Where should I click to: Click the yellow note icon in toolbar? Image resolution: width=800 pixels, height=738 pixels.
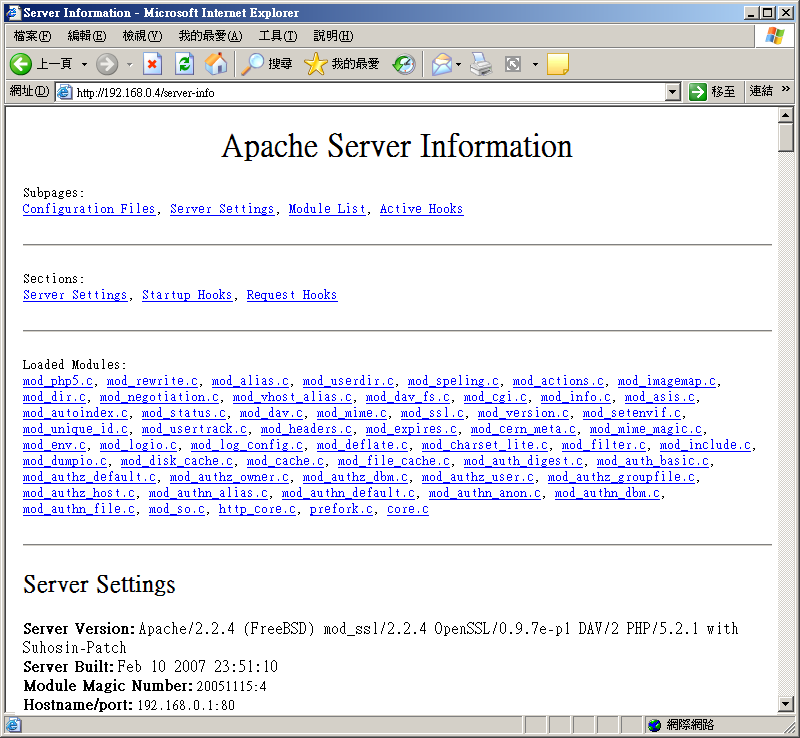(x=558, y=64)
